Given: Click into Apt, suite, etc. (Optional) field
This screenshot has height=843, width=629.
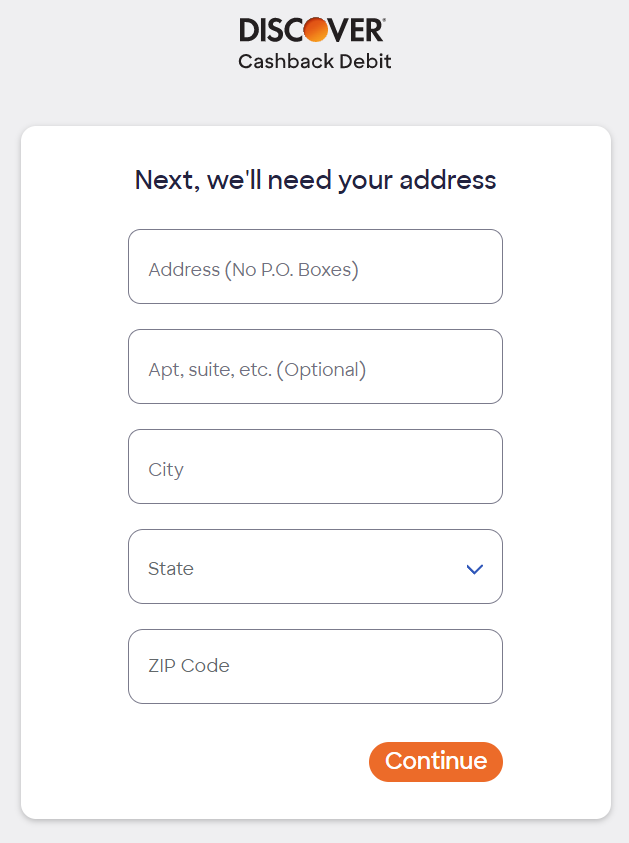Looking at the screenshot, I should (x=315, y=367).
